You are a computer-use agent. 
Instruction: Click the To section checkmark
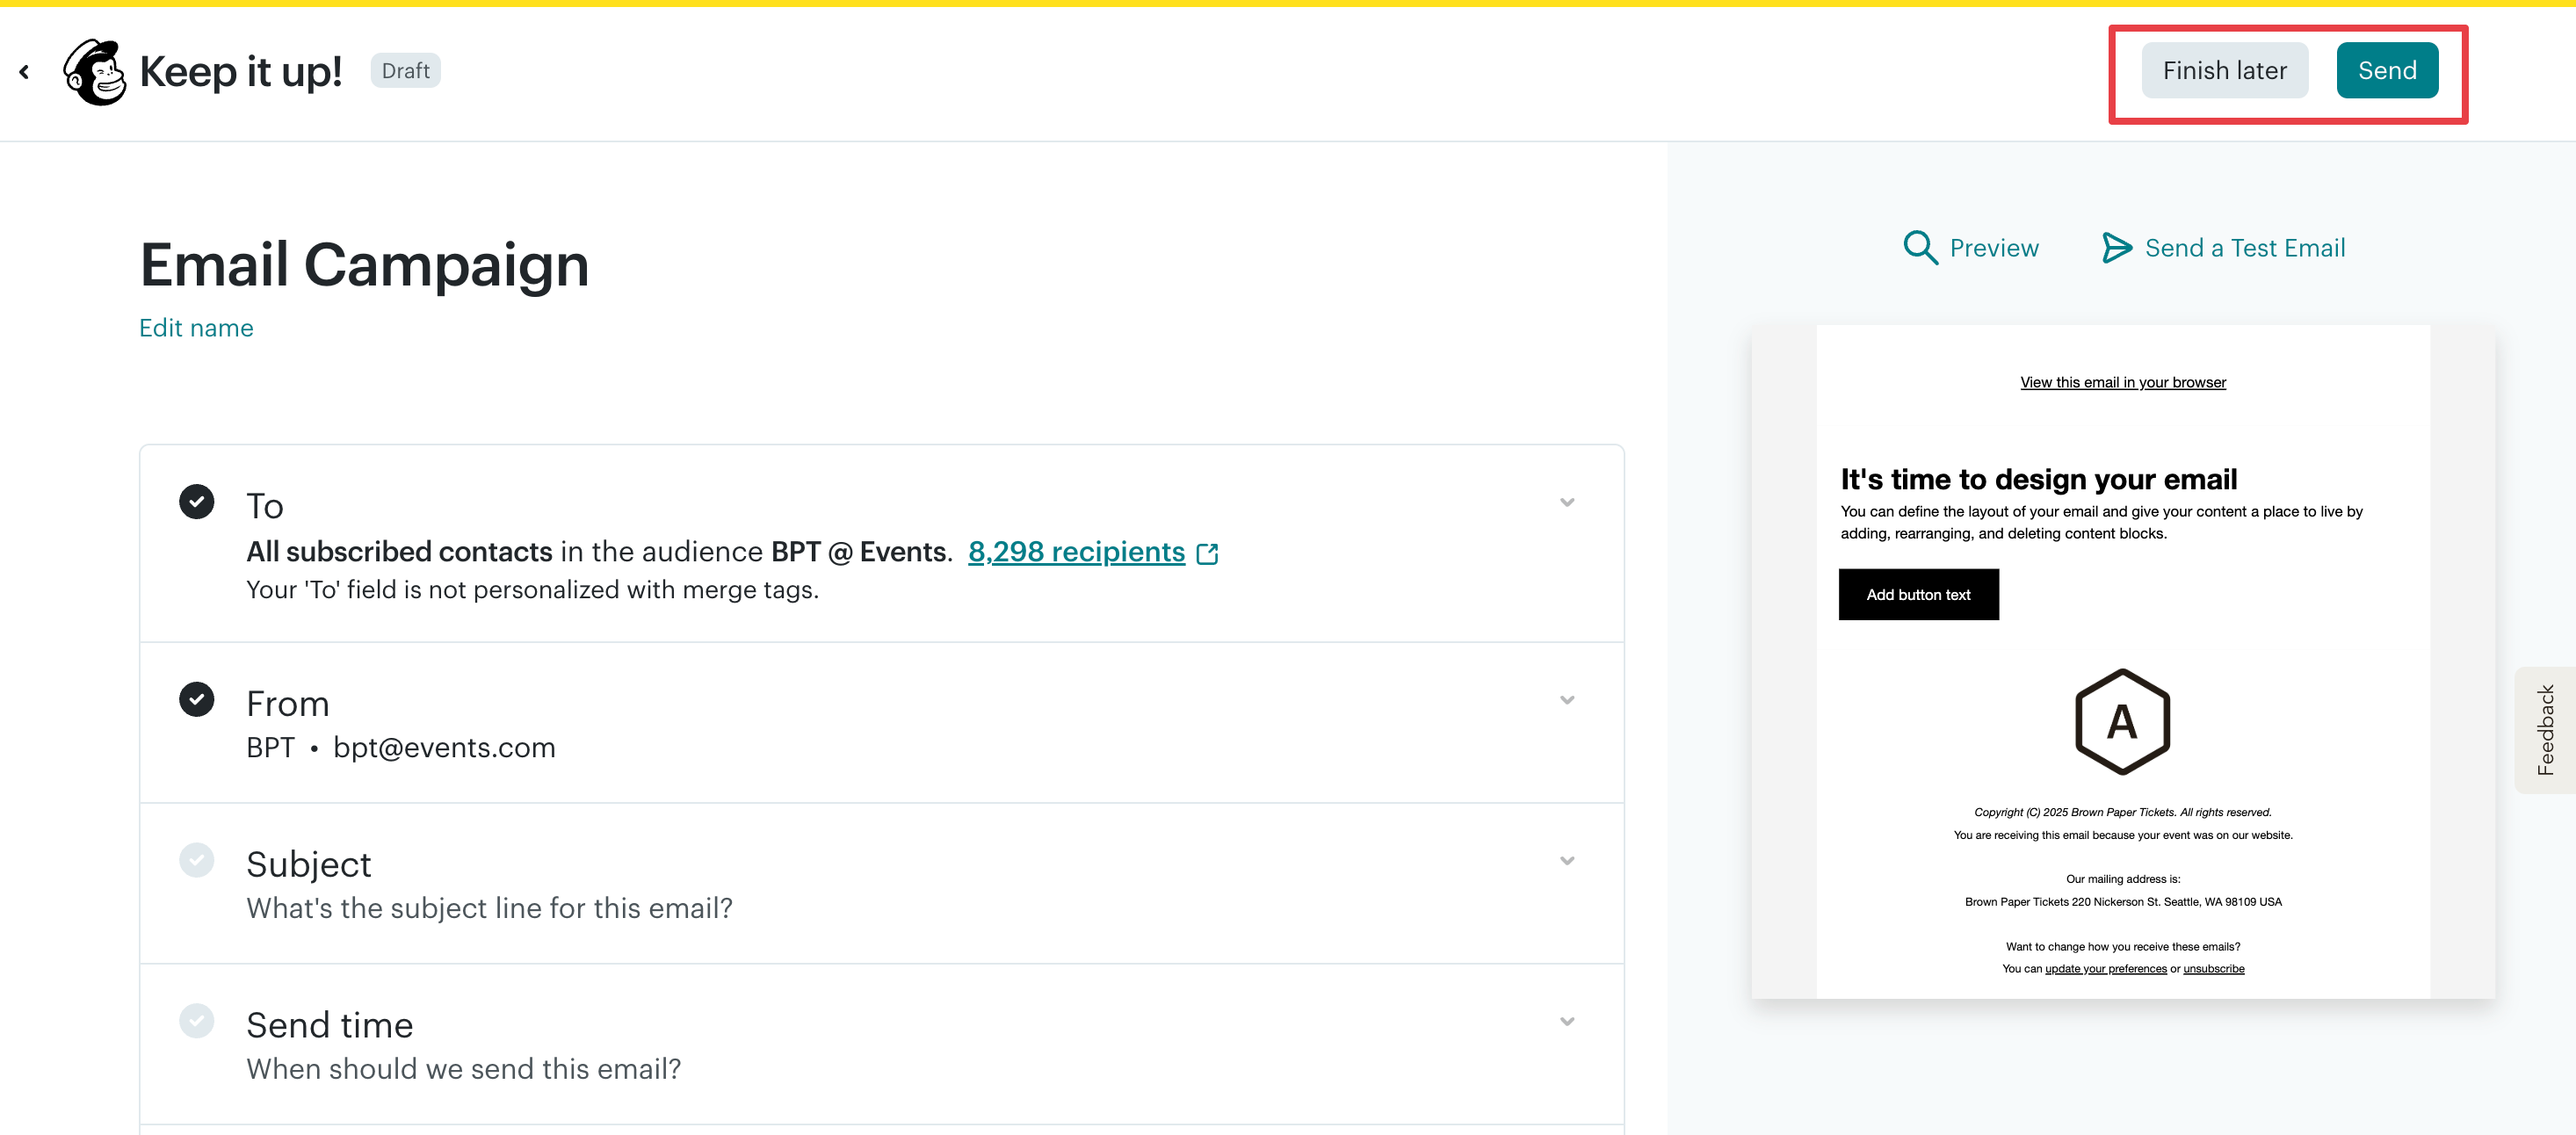(196, 501)
